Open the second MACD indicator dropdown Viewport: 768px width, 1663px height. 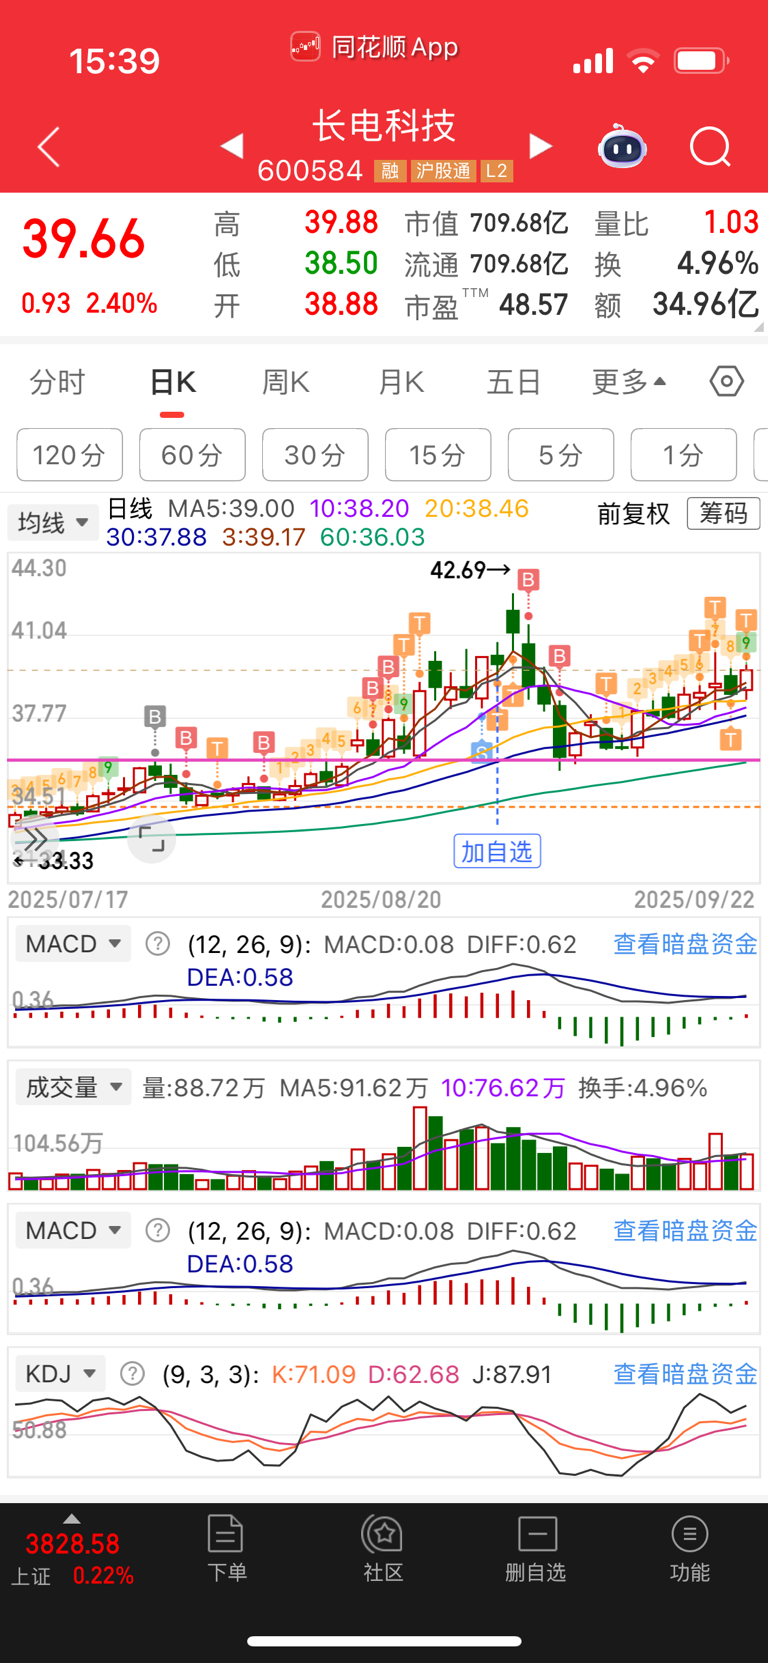coord(73,1230)
